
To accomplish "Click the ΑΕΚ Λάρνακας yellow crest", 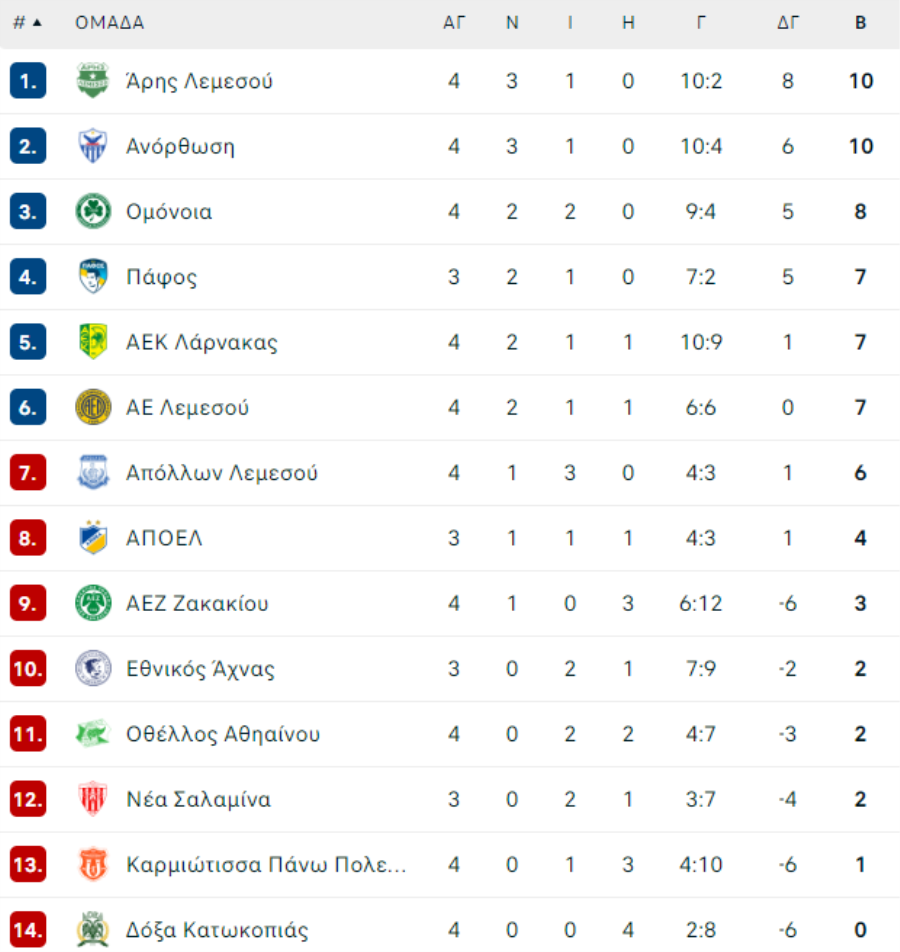I will (x=93, y=342).
